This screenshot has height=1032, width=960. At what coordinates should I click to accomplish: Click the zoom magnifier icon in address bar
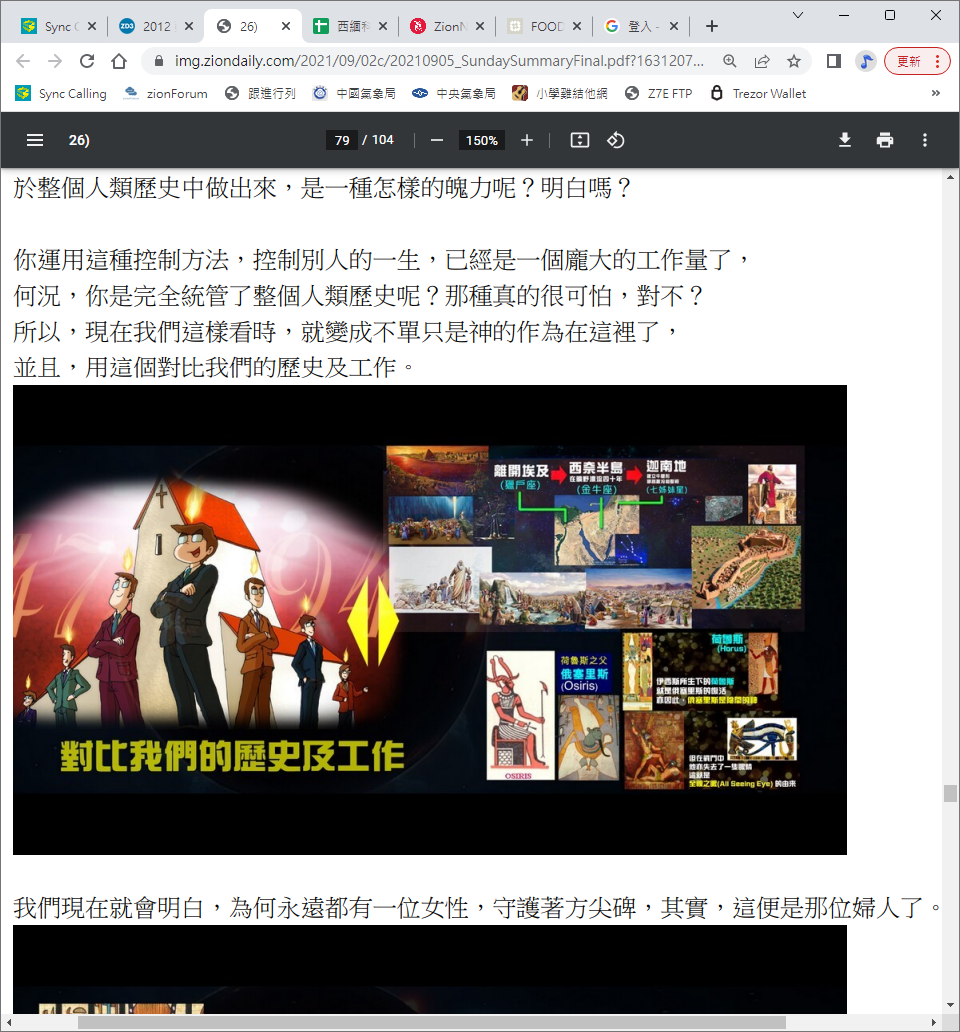click(730, 61)
